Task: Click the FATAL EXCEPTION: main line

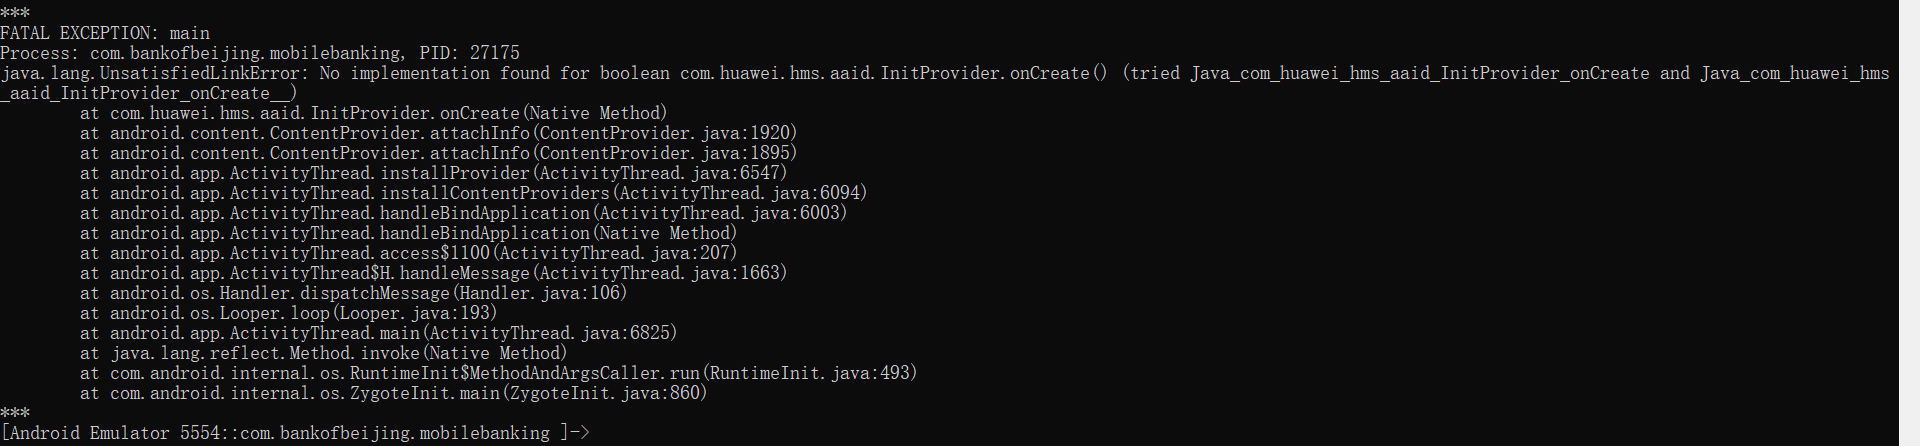Action: 105,33
